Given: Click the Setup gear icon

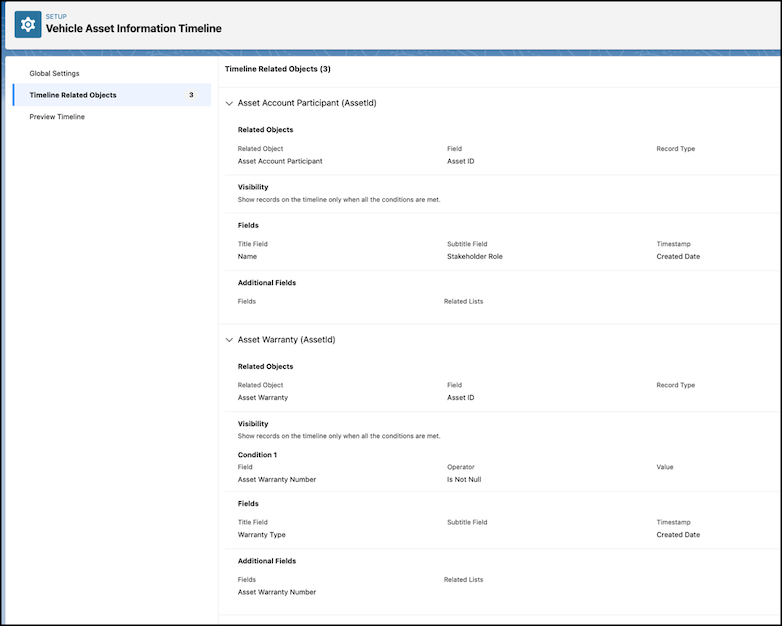Looking at the screenshot, I should tap(28, 24).
